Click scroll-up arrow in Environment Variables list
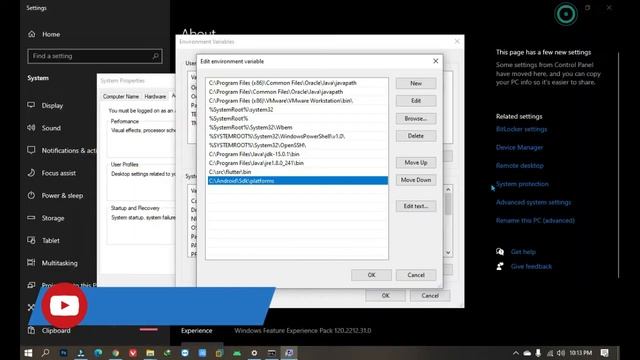Screen dimensions: 640x360 (x=448, y=189)
